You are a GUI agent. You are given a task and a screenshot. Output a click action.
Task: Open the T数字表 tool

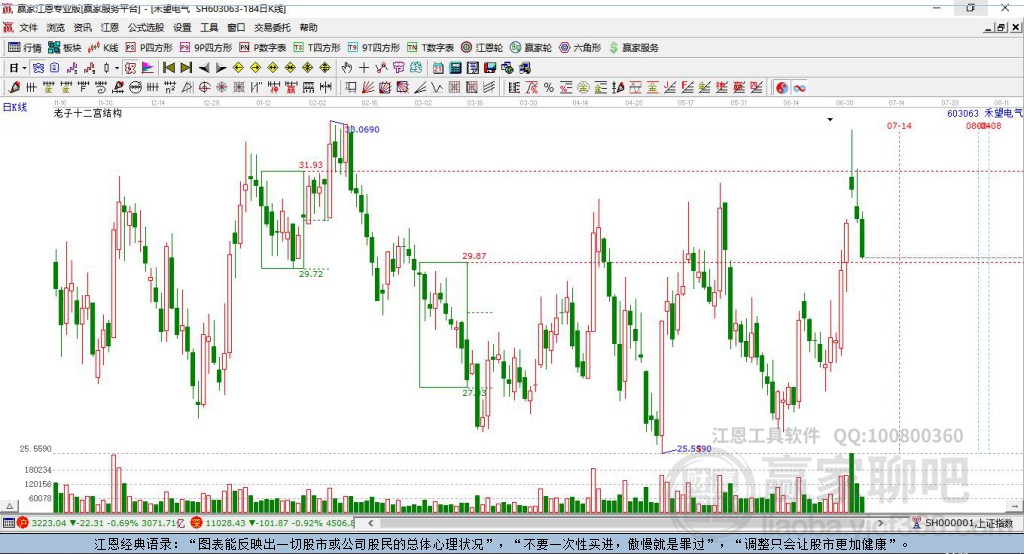point(430,48)
